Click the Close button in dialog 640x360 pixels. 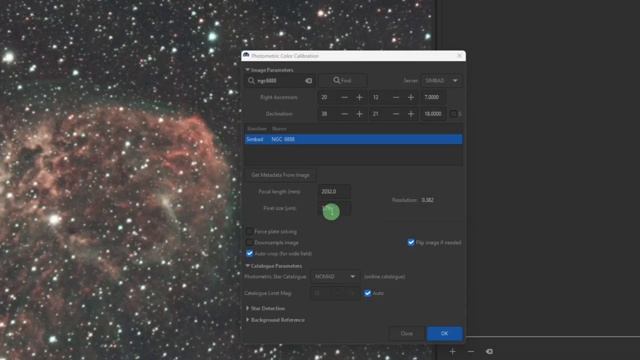click(407, 333)
